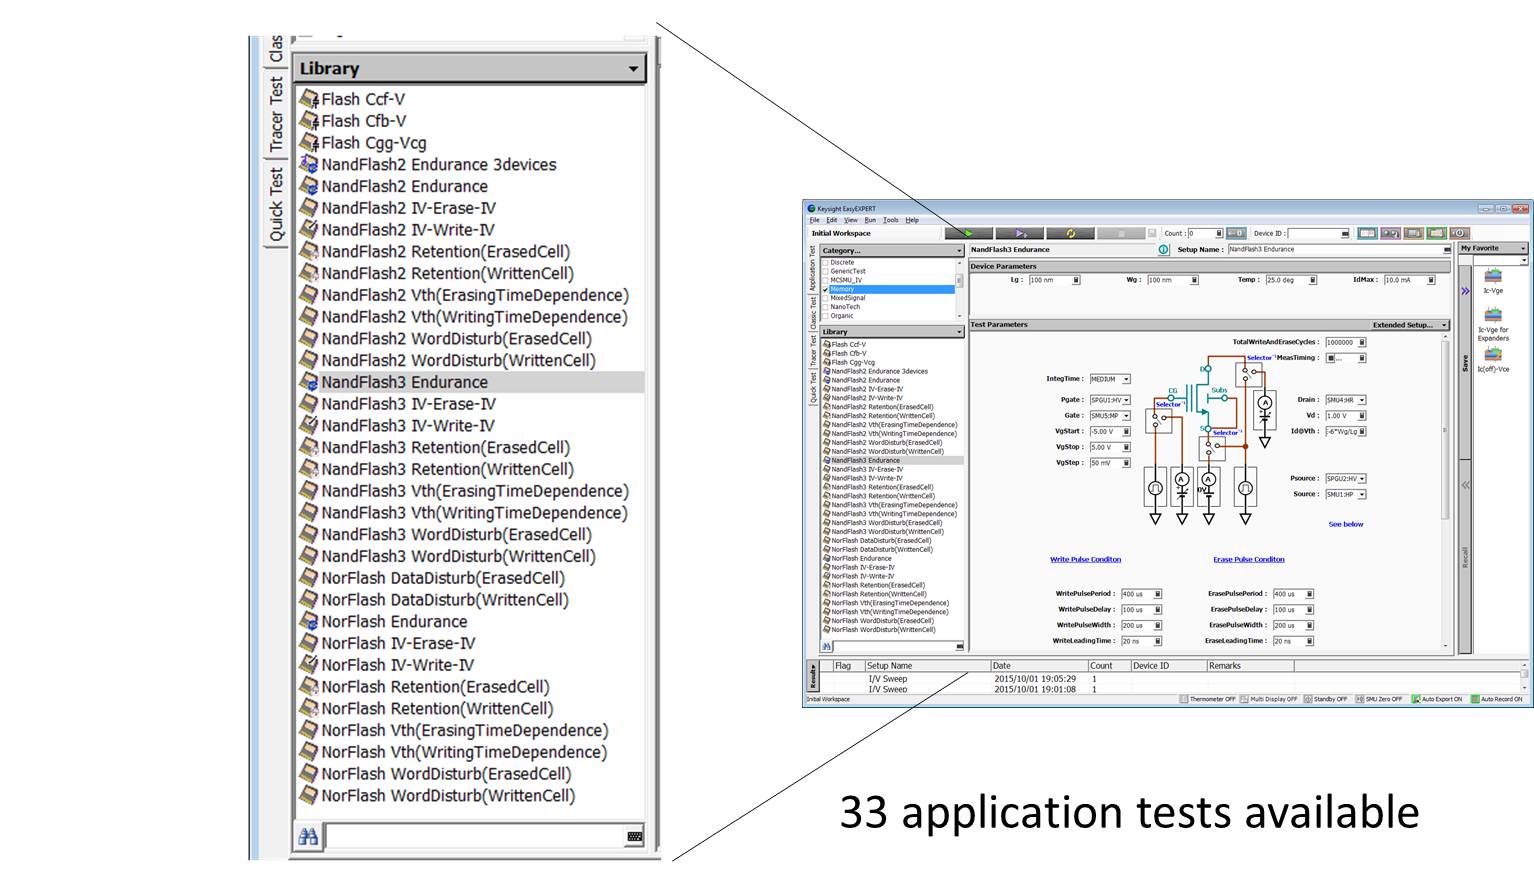The width and height of the screenshot is (1534, 896).
Task: Start a single measurement with the green Run button
Action: [x=969, y=233]
